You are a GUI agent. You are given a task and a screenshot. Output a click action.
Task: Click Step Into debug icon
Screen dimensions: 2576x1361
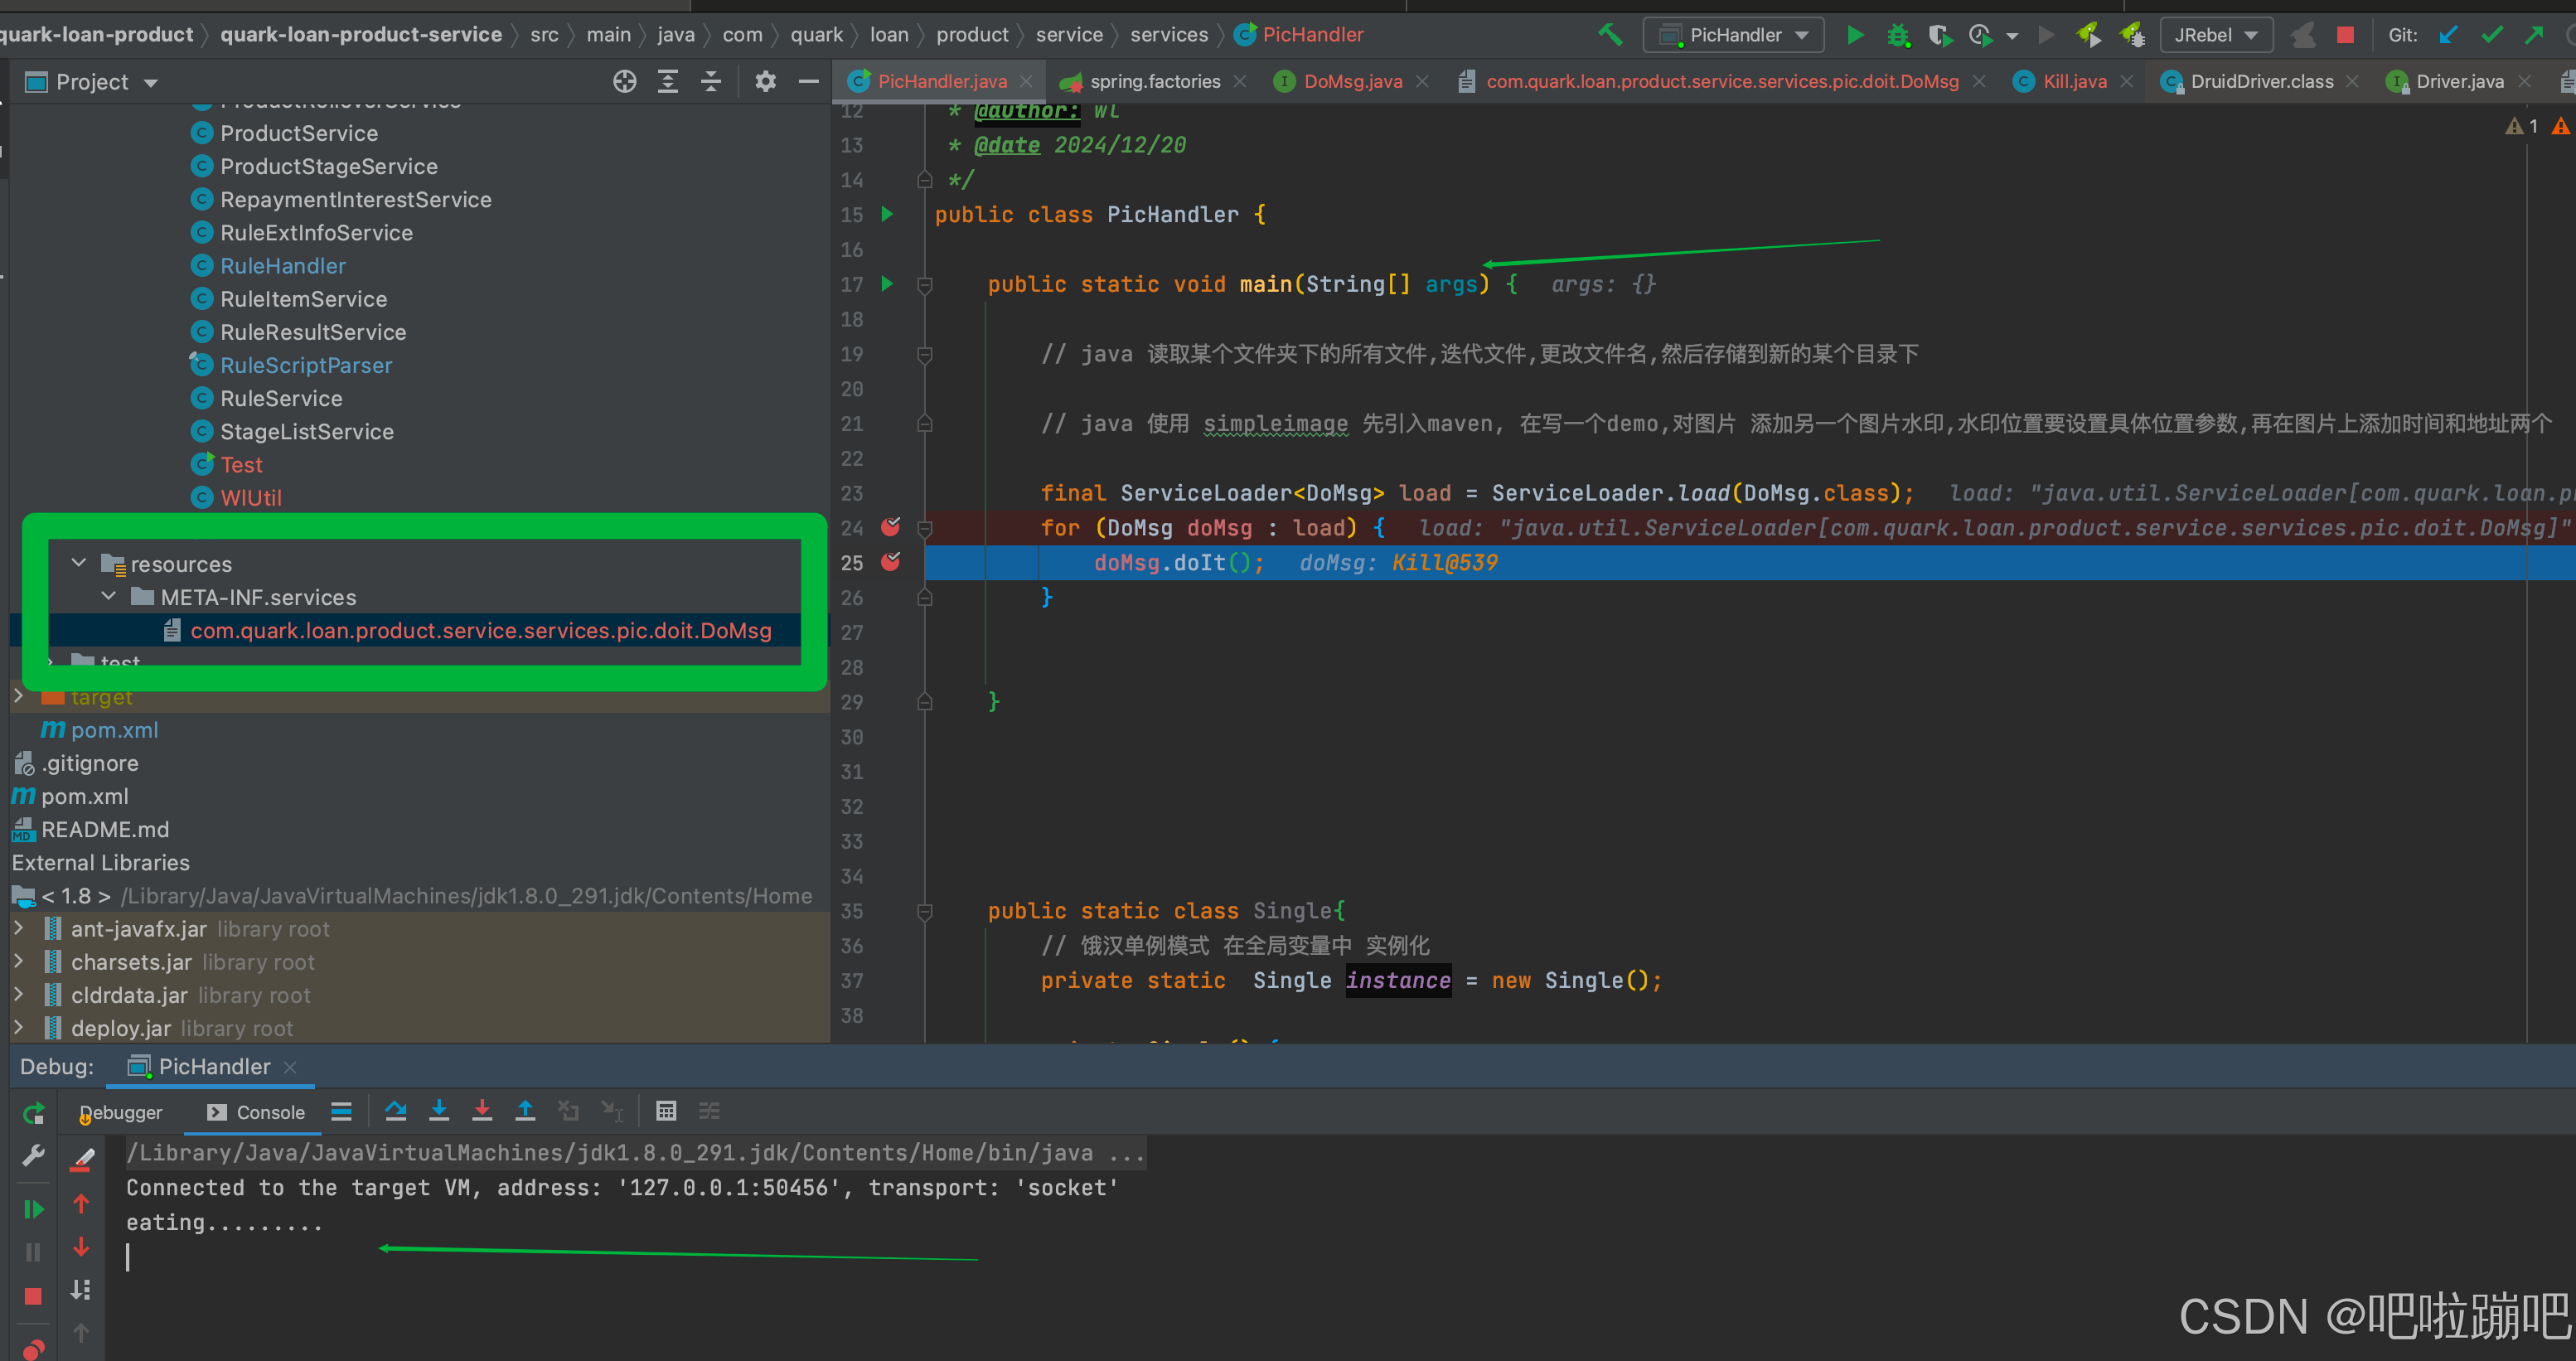(x=438, y=1111)
